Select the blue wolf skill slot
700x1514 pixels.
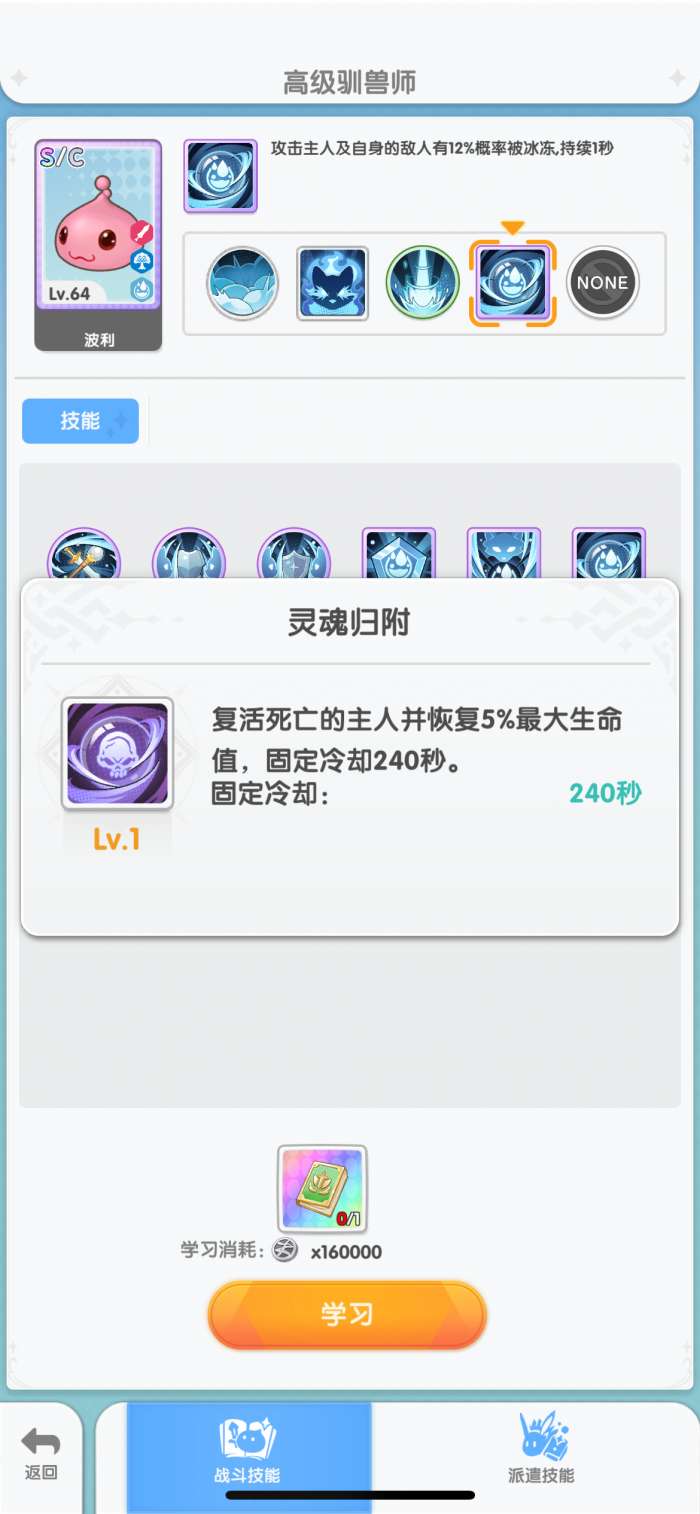point(333,283)
